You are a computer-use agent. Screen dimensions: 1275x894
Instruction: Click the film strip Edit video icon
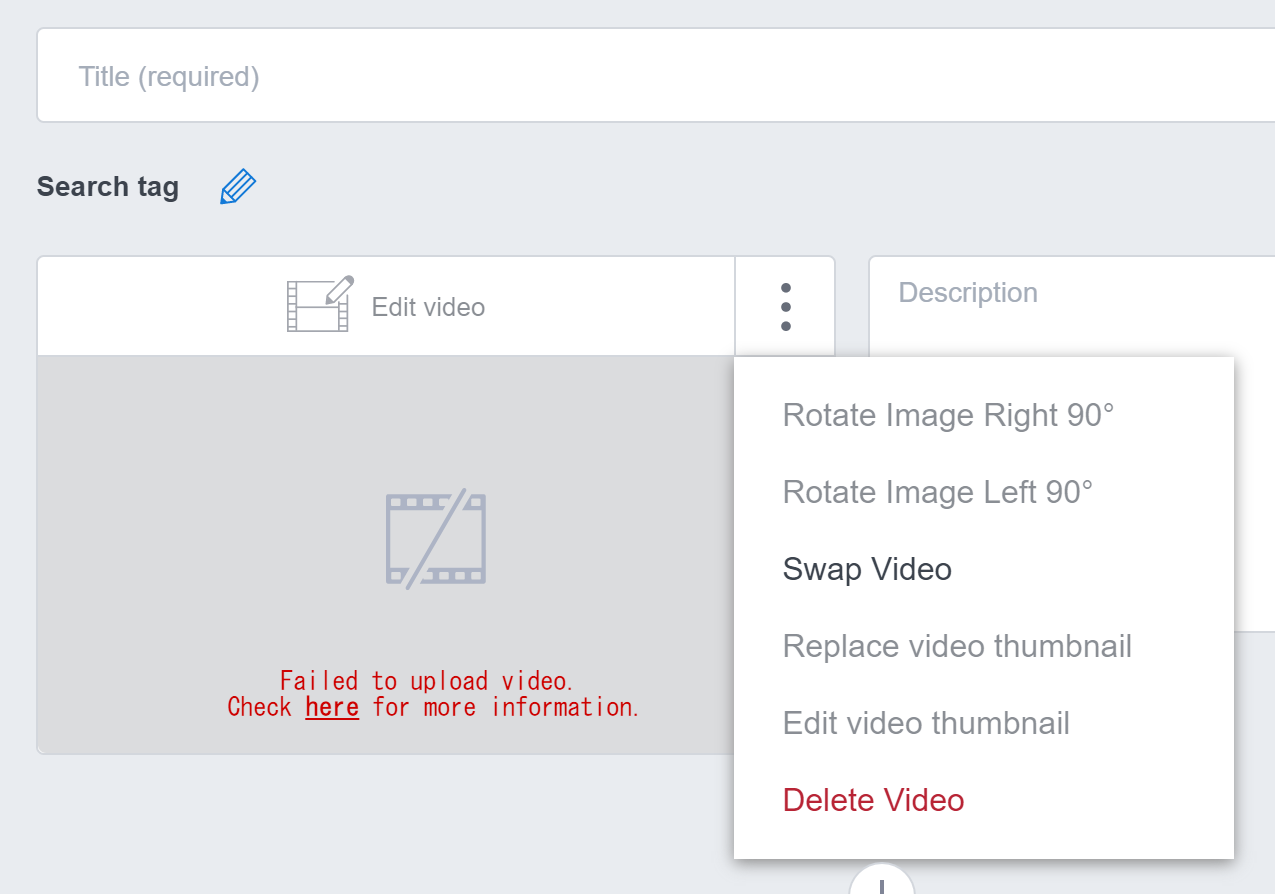[319, 305]
